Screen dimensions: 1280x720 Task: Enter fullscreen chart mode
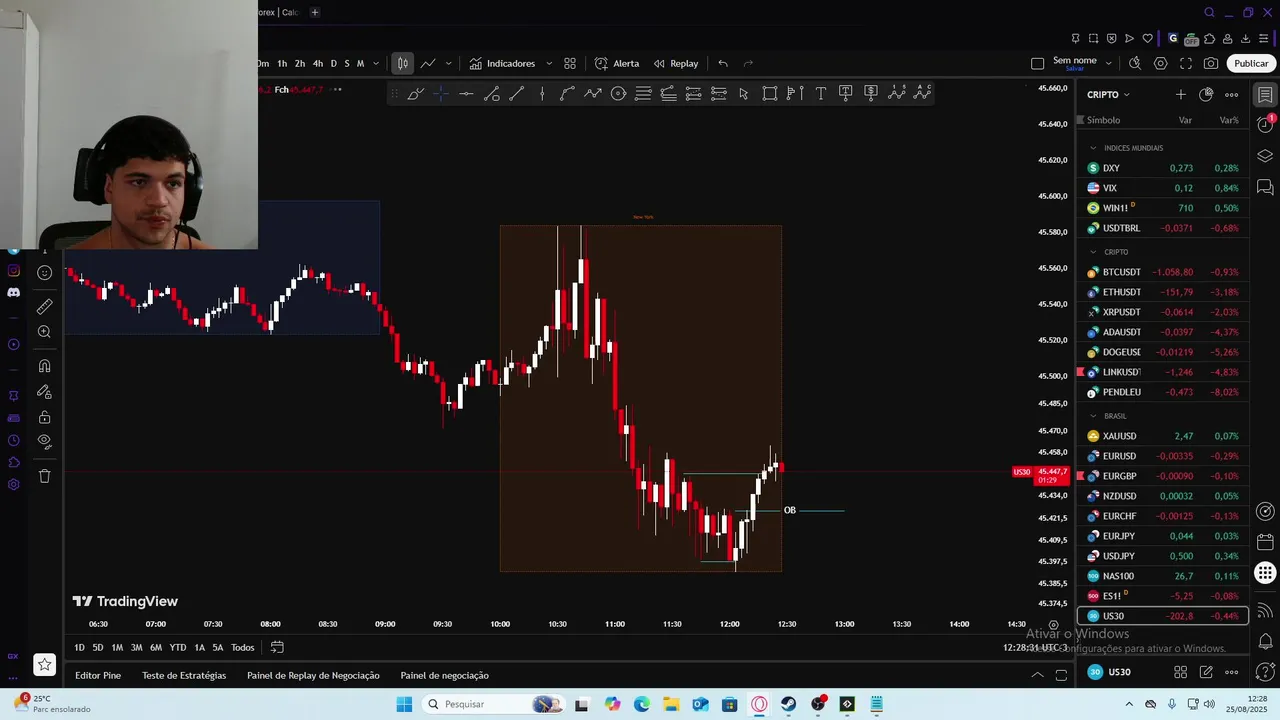1186,63
